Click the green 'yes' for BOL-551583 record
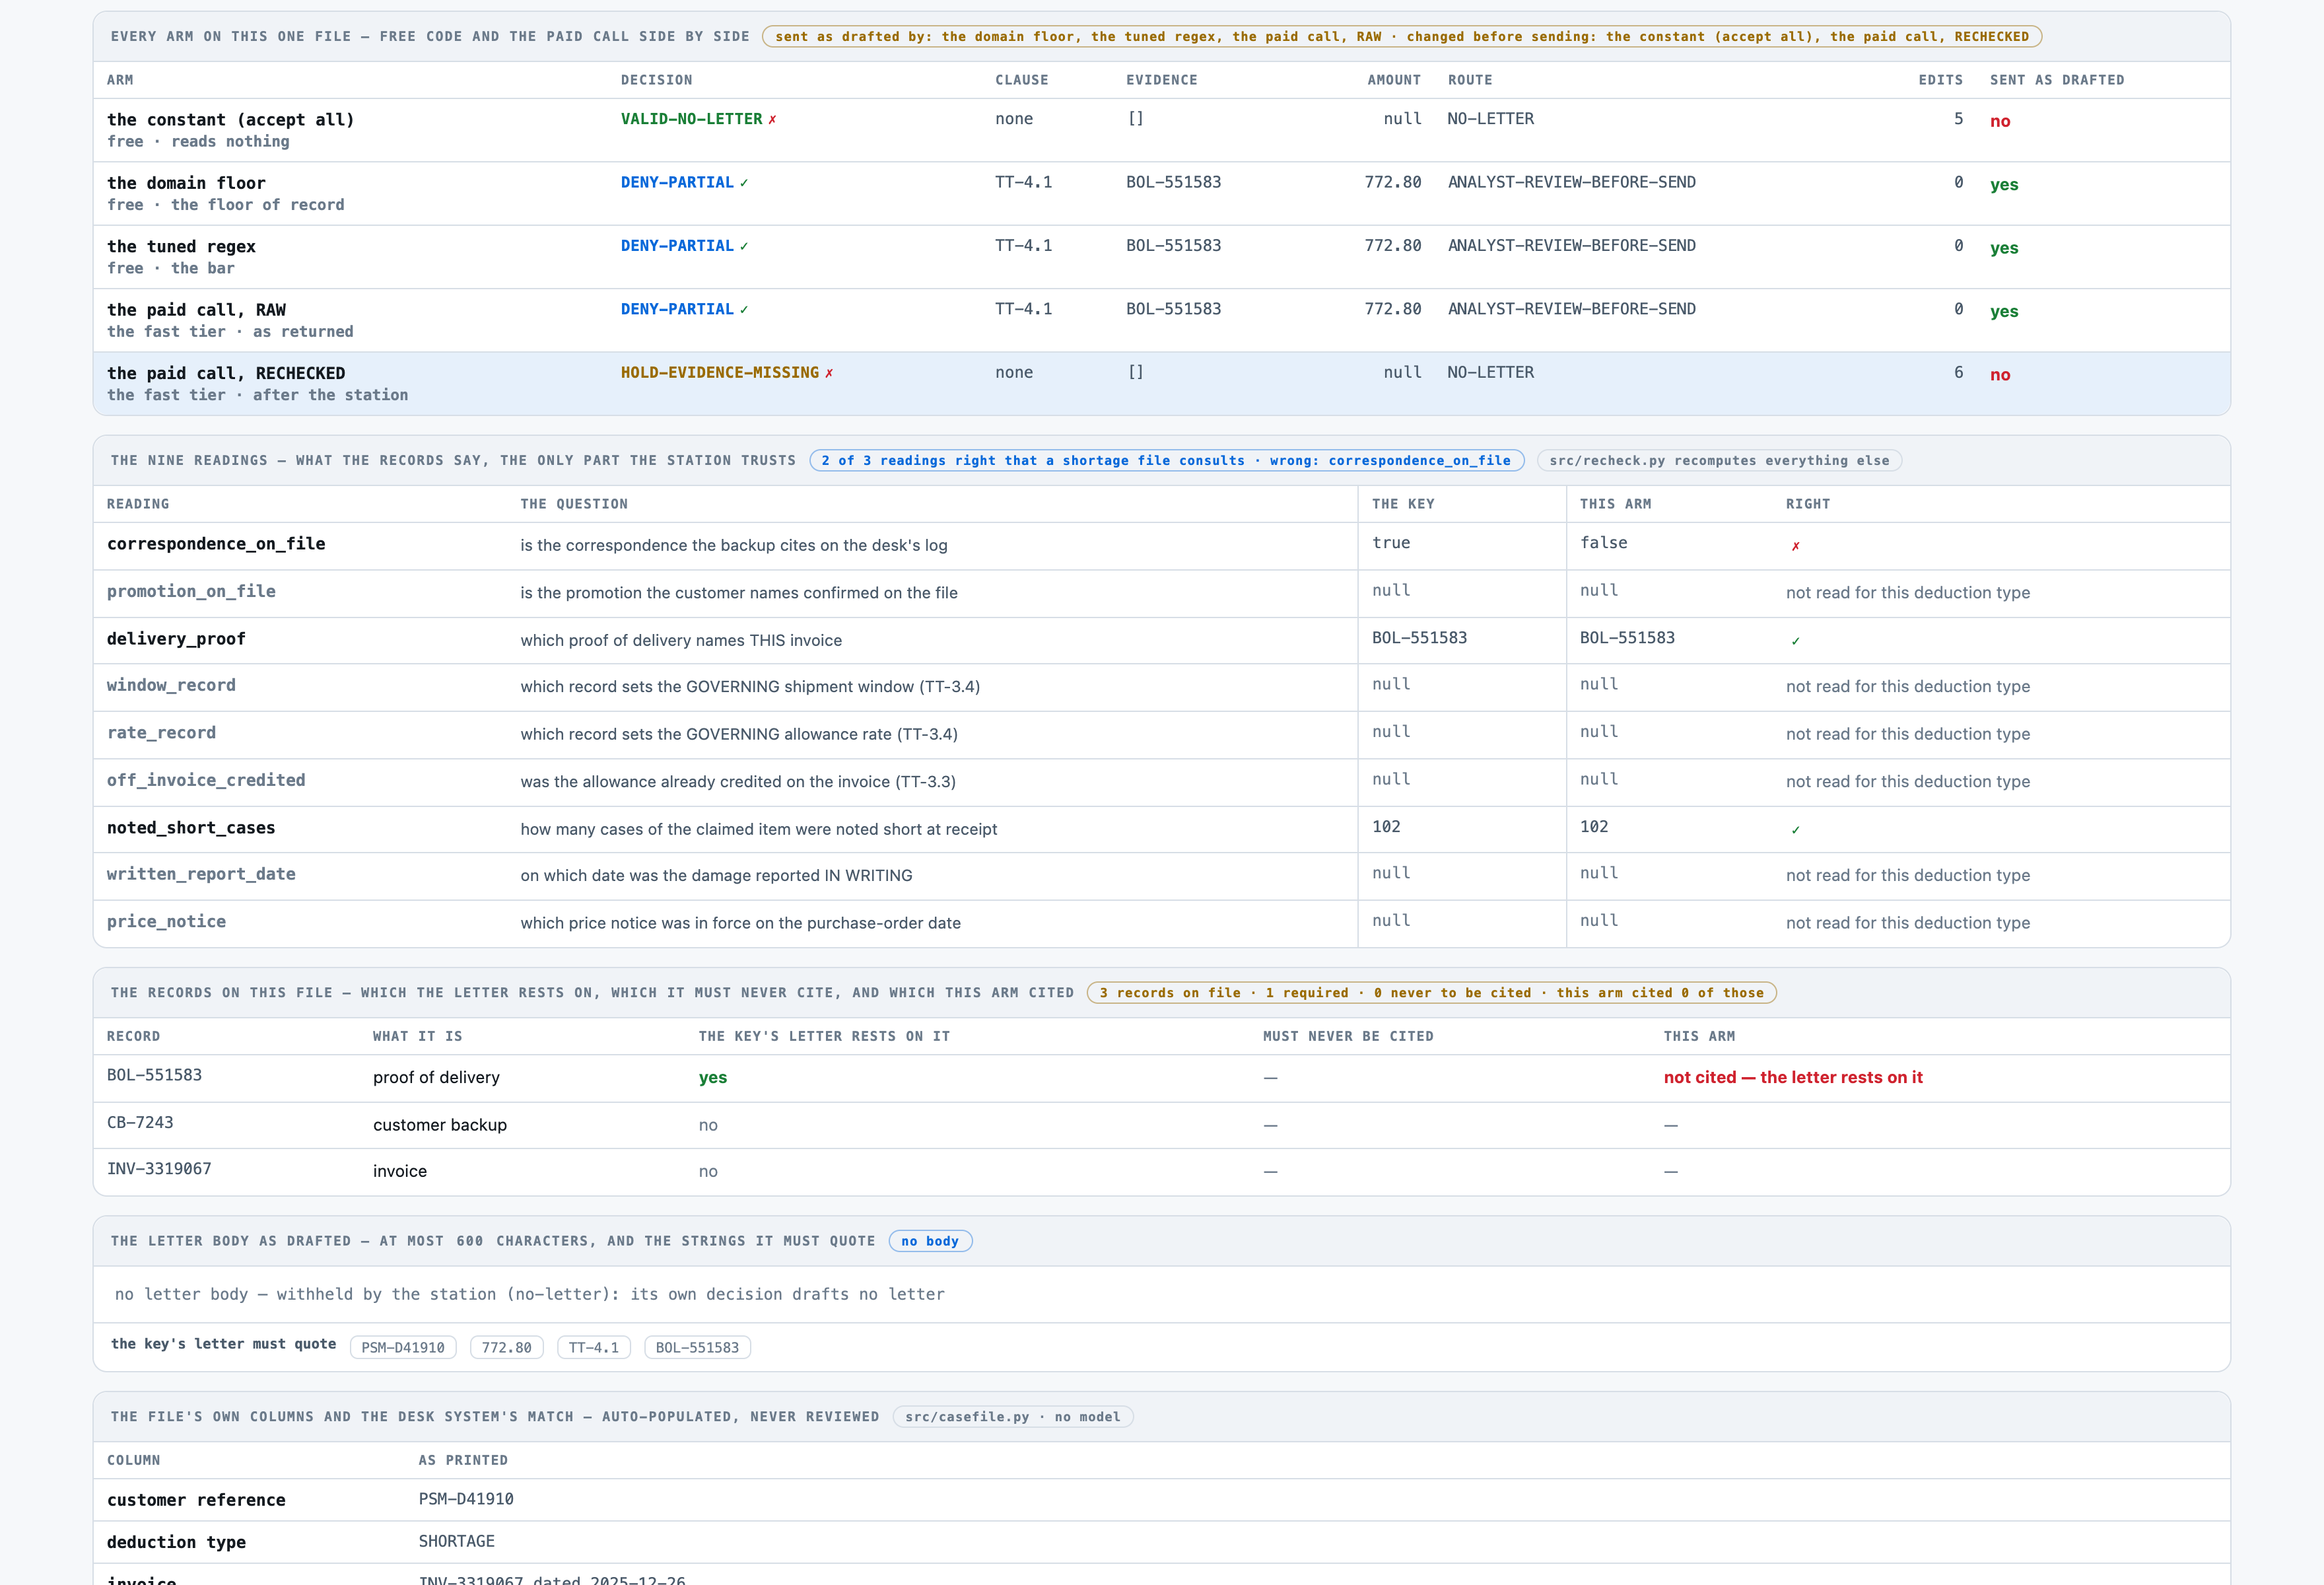This screenshot has height=1585, width=2324. click(x=713, y=1078)
